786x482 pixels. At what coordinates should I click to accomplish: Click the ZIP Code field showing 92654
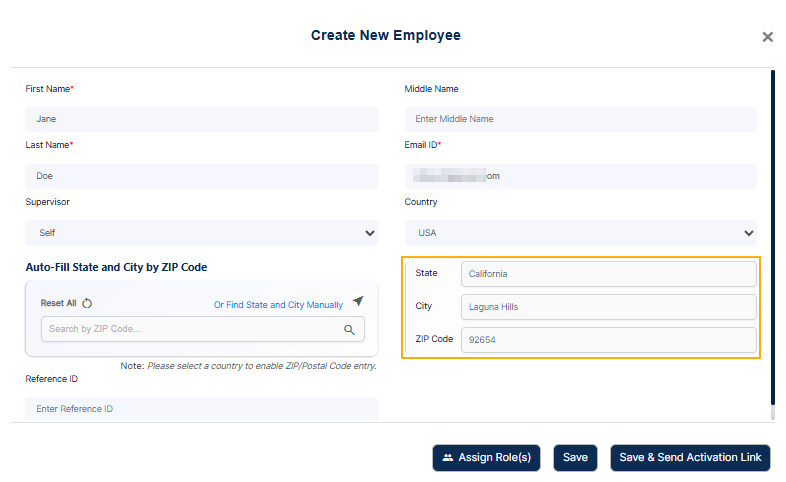[x=609, y=340]
